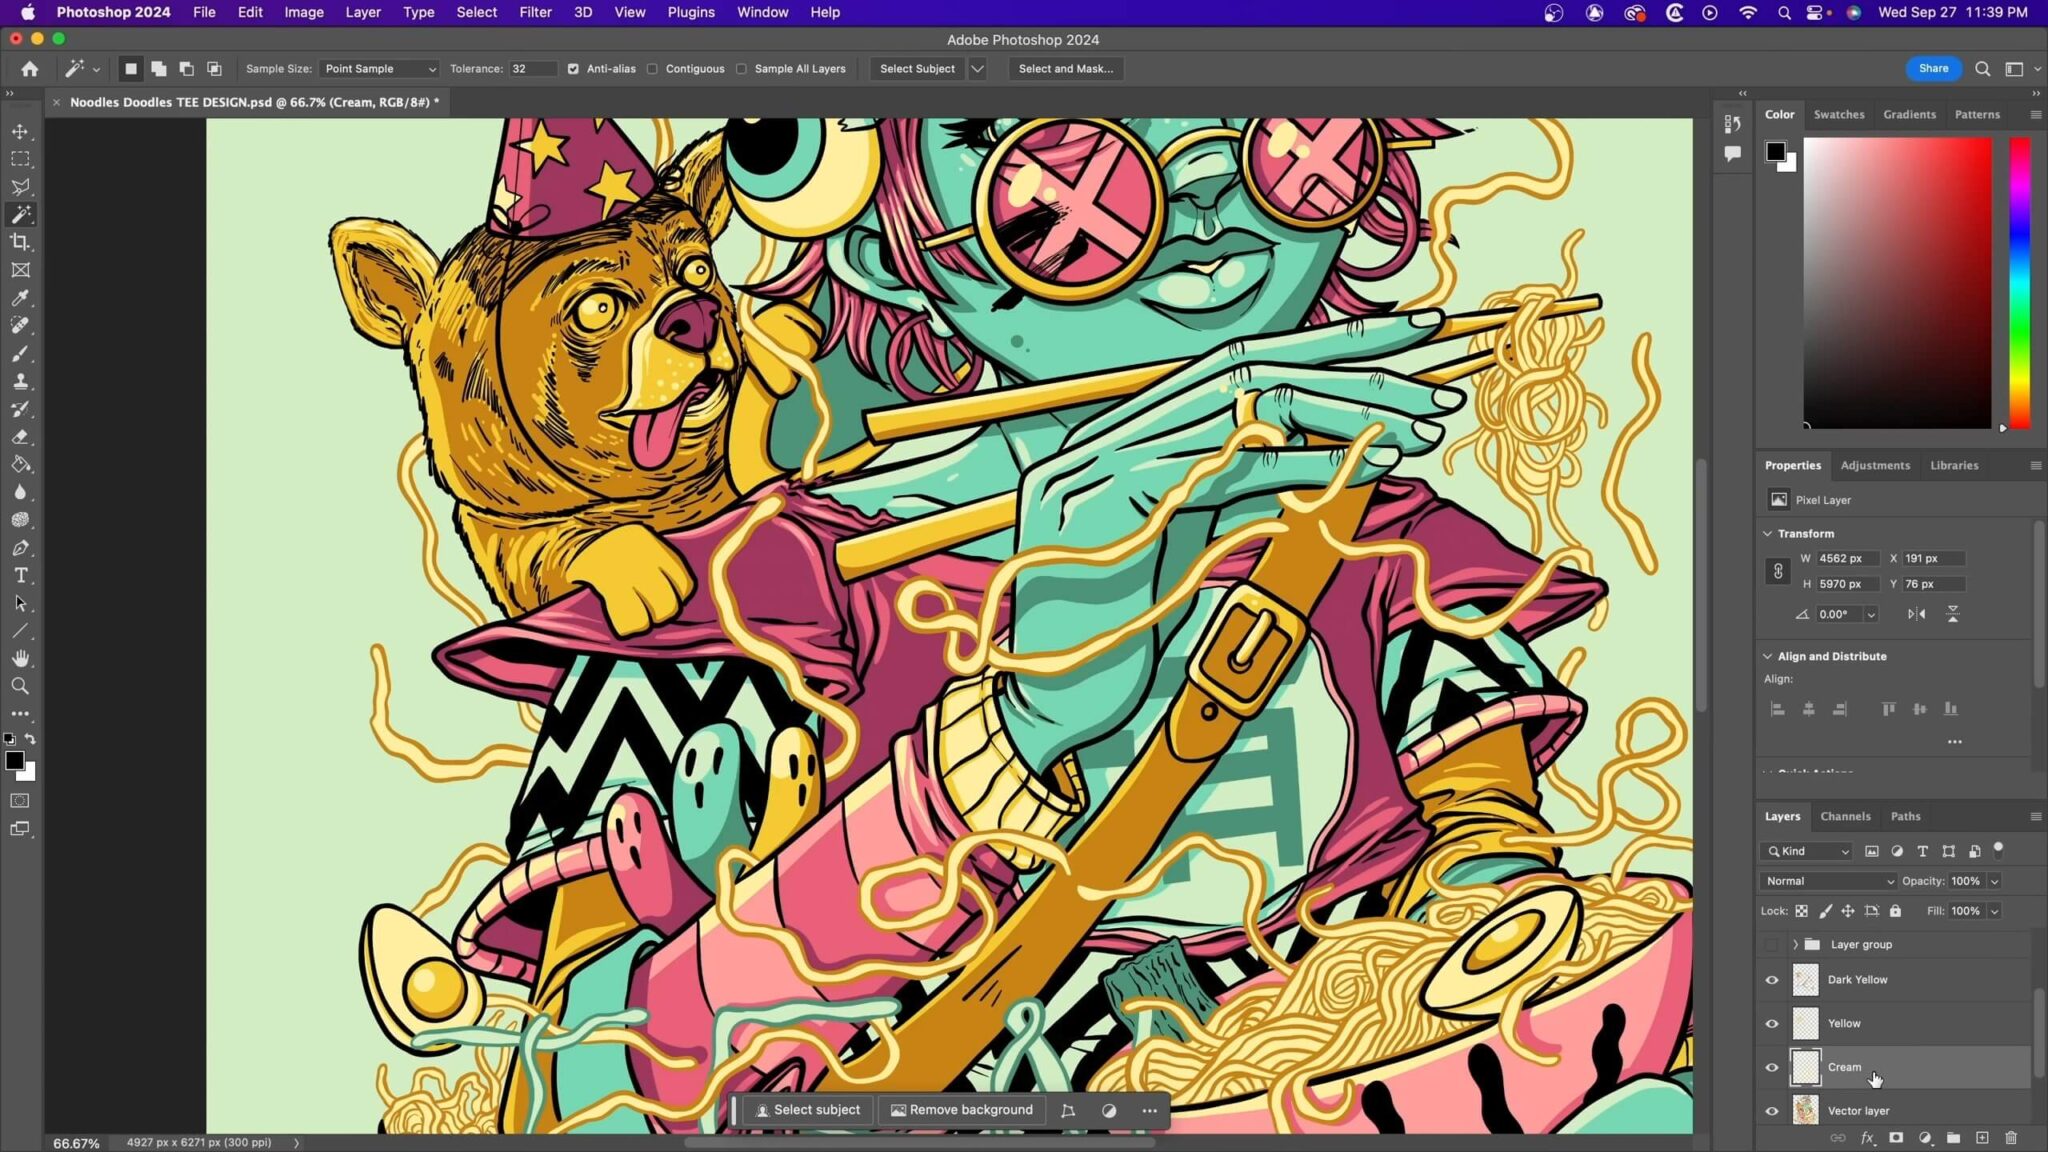Select the Hand tool
Screen dimensions: 2048x1152
pyautogui.click(x=20, y=658)
